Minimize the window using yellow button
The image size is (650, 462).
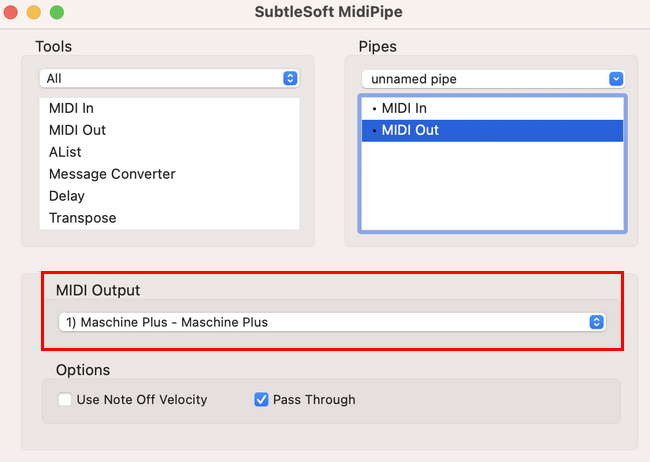point(34,12)
